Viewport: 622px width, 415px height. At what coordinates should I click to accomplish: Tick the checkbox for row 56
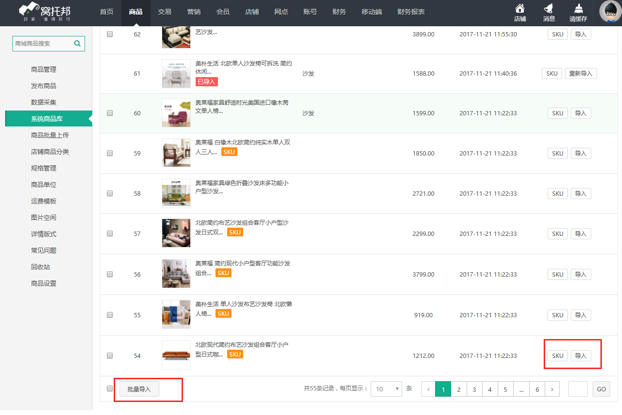point(110,274)
